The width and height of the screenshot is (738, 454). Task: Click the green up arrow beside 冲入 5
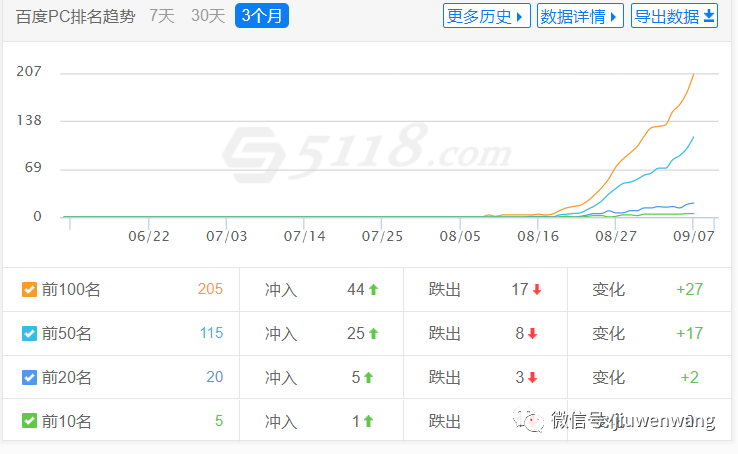coord(369,377)
